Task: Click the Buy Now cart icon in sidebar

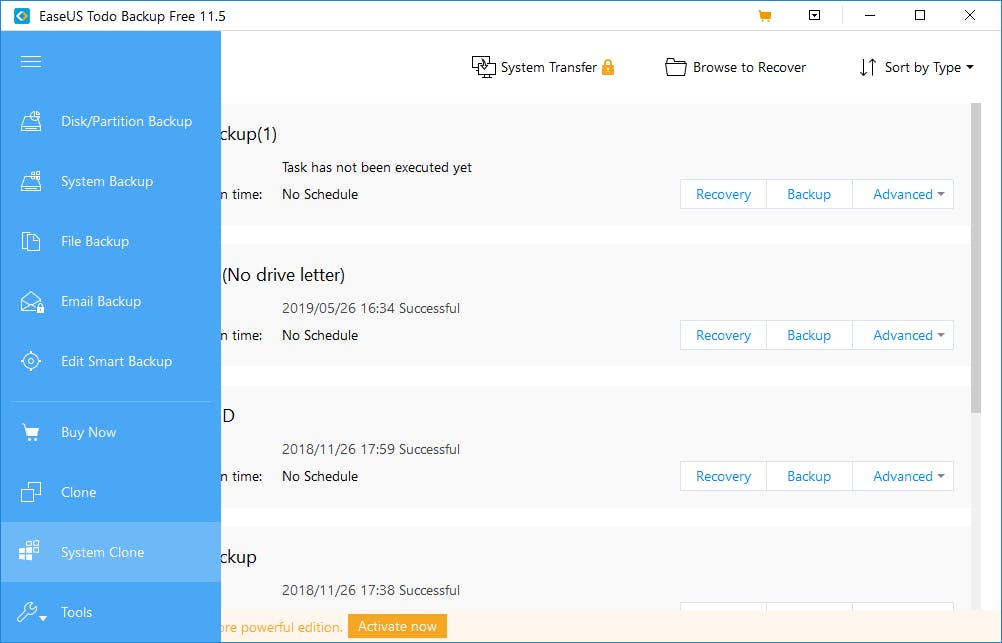Action: point(31,433)
